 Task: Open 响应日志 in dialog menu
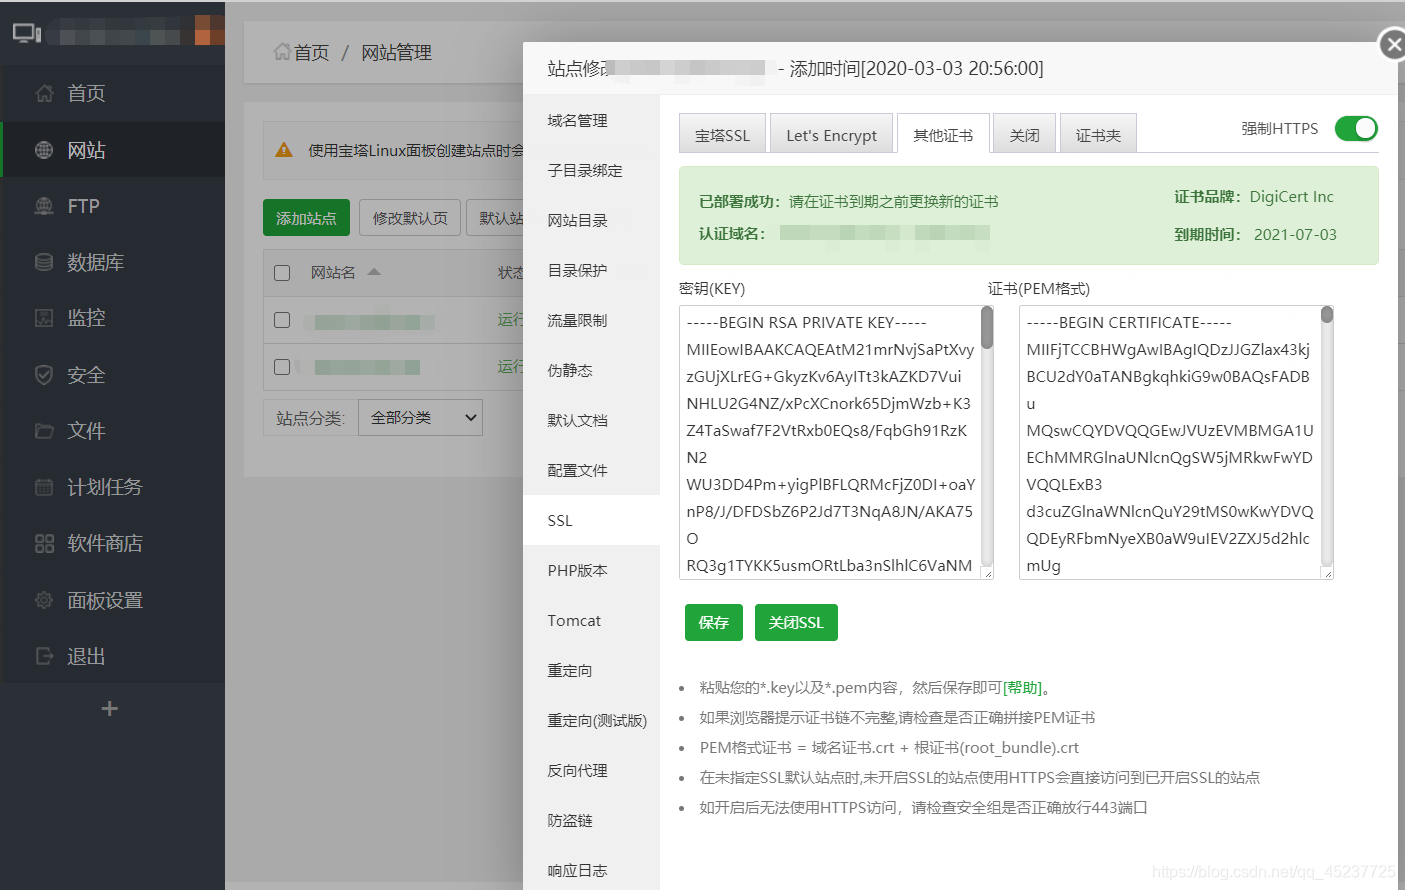(x=591, y=870)
